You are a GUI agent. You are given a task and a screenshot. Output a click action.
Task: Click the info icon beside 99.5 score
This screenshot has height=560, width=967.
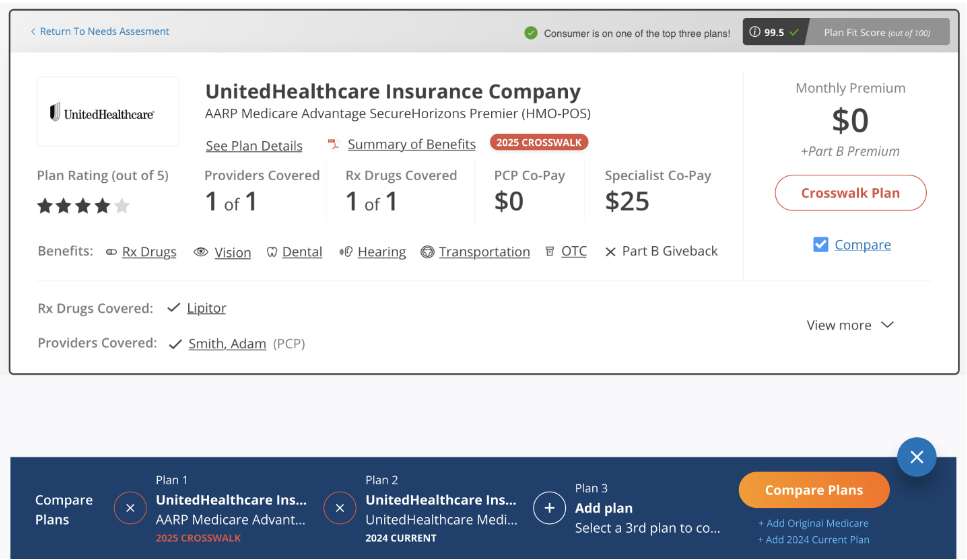(754, 32)
